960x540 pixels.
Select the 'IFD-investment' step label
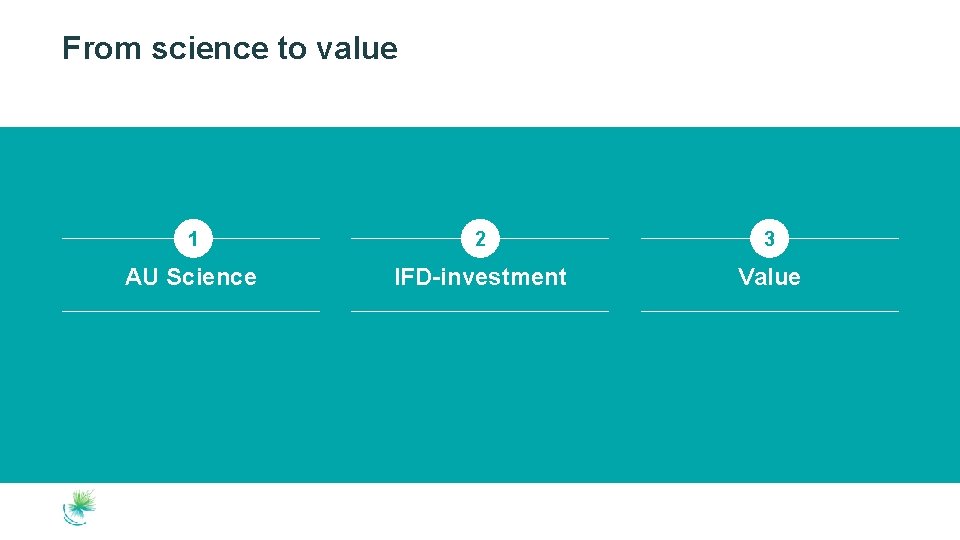click(480, 277)
